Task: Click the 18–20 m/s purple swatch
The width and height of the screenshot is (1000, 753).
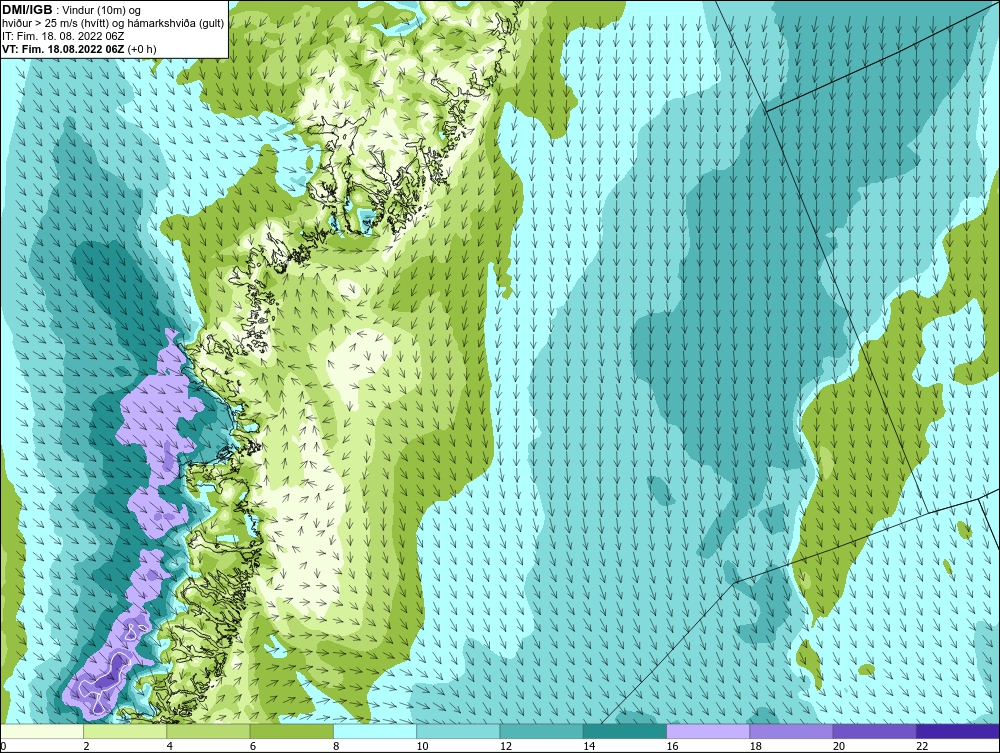Action: [x=791, y=731]
